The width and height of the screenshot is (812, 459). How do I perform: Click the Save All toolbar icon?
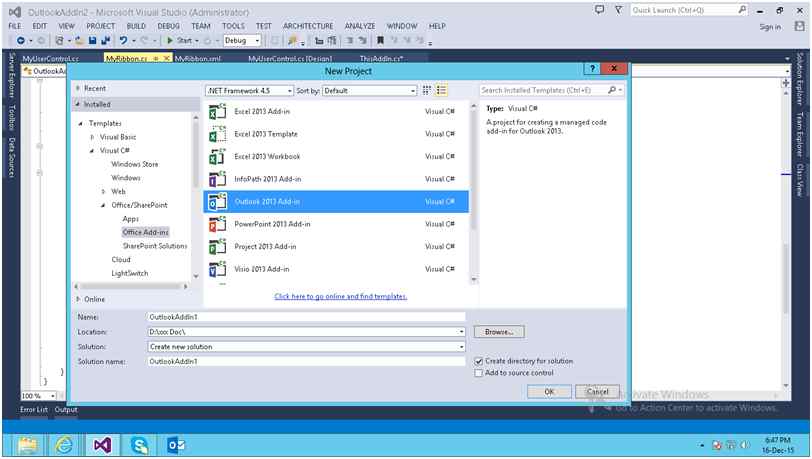coord(105,40)
